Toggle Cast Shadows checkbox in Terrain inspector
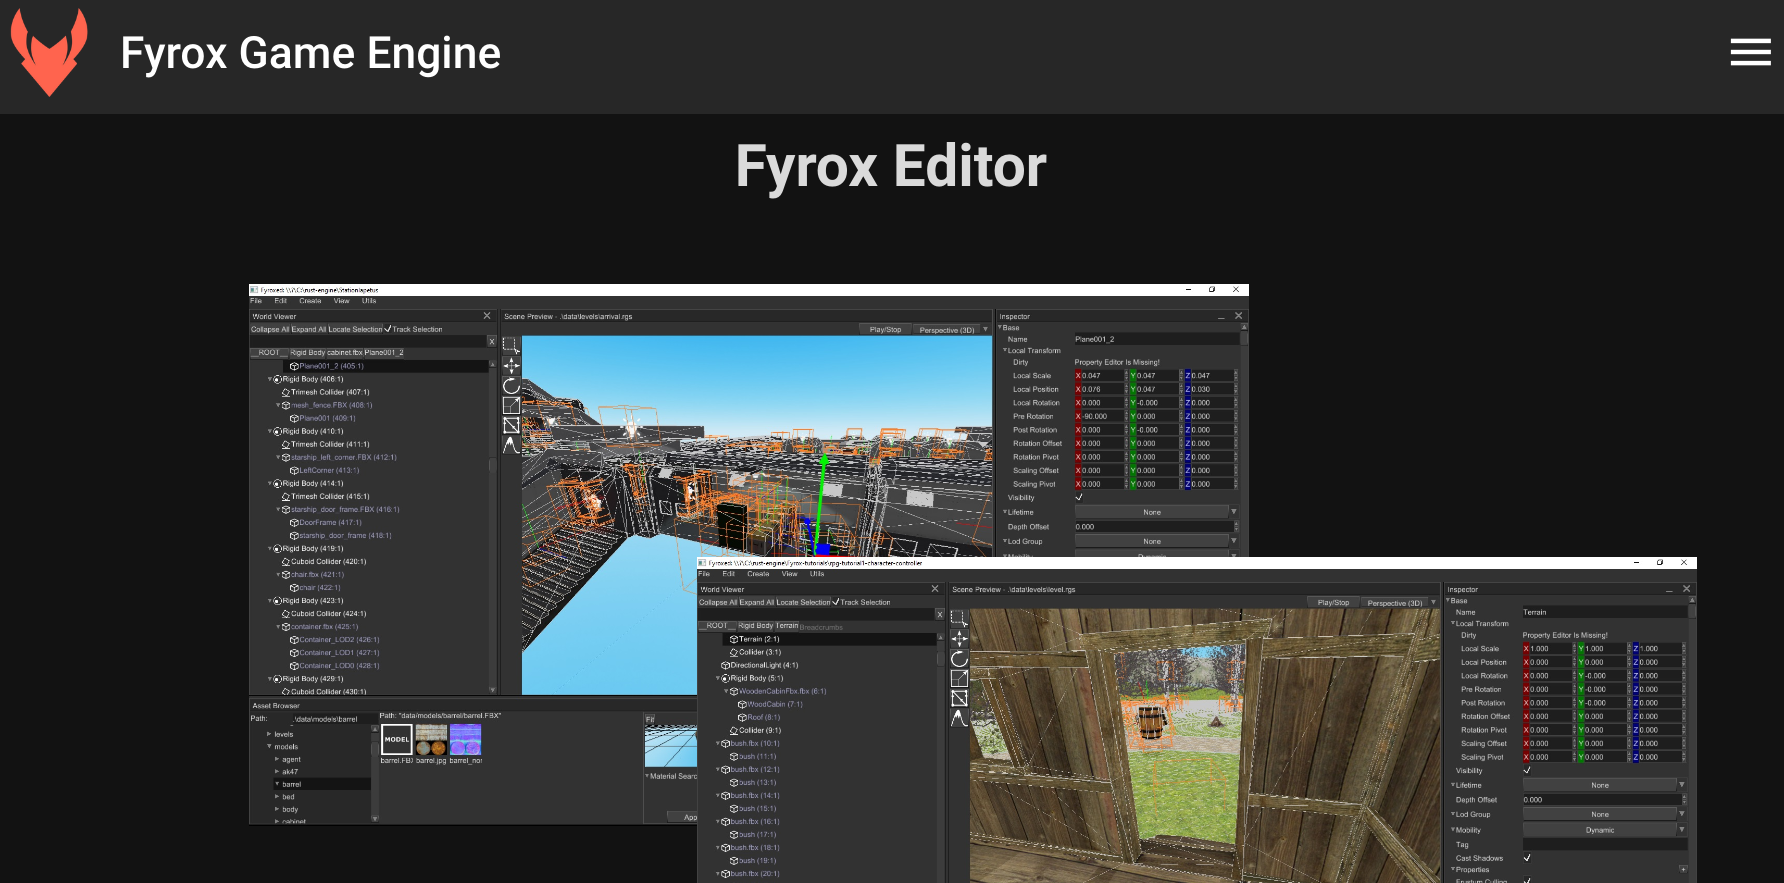Viewport: 1784px width, 883px height. point(1527,858)
